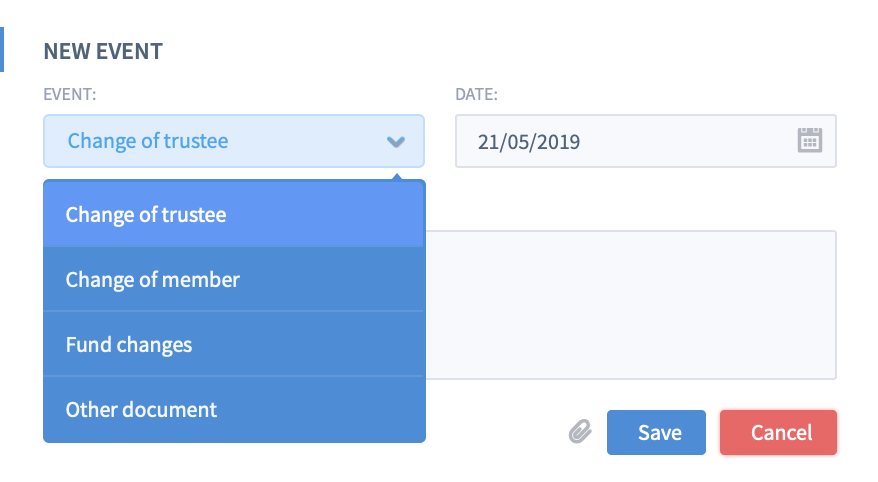This screenshot has width=878, height=482.
Task: Click the DATE: field label
Action: pos(477,94)
